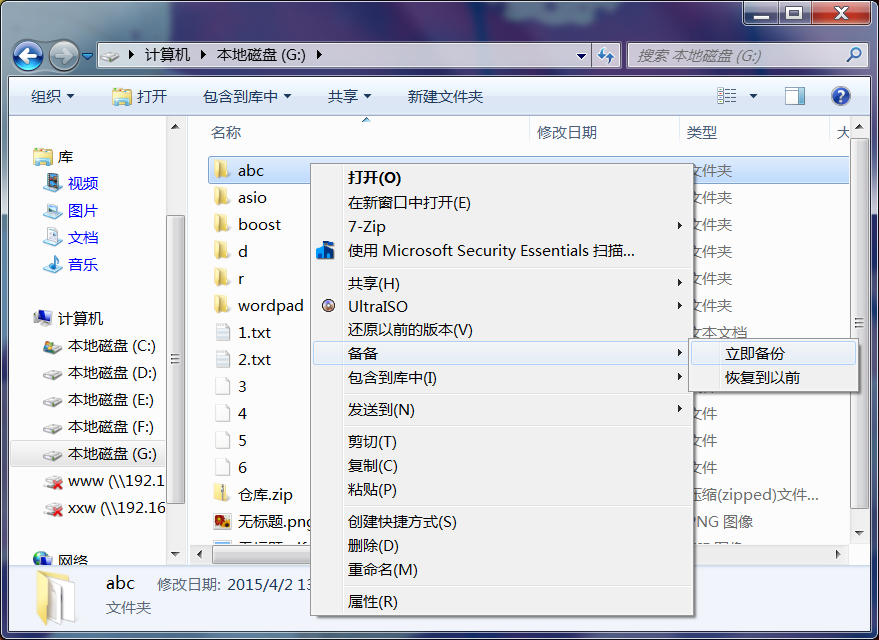Click the 打开 toolbar button
The image size is (879, 640).
tap(140, 96)
